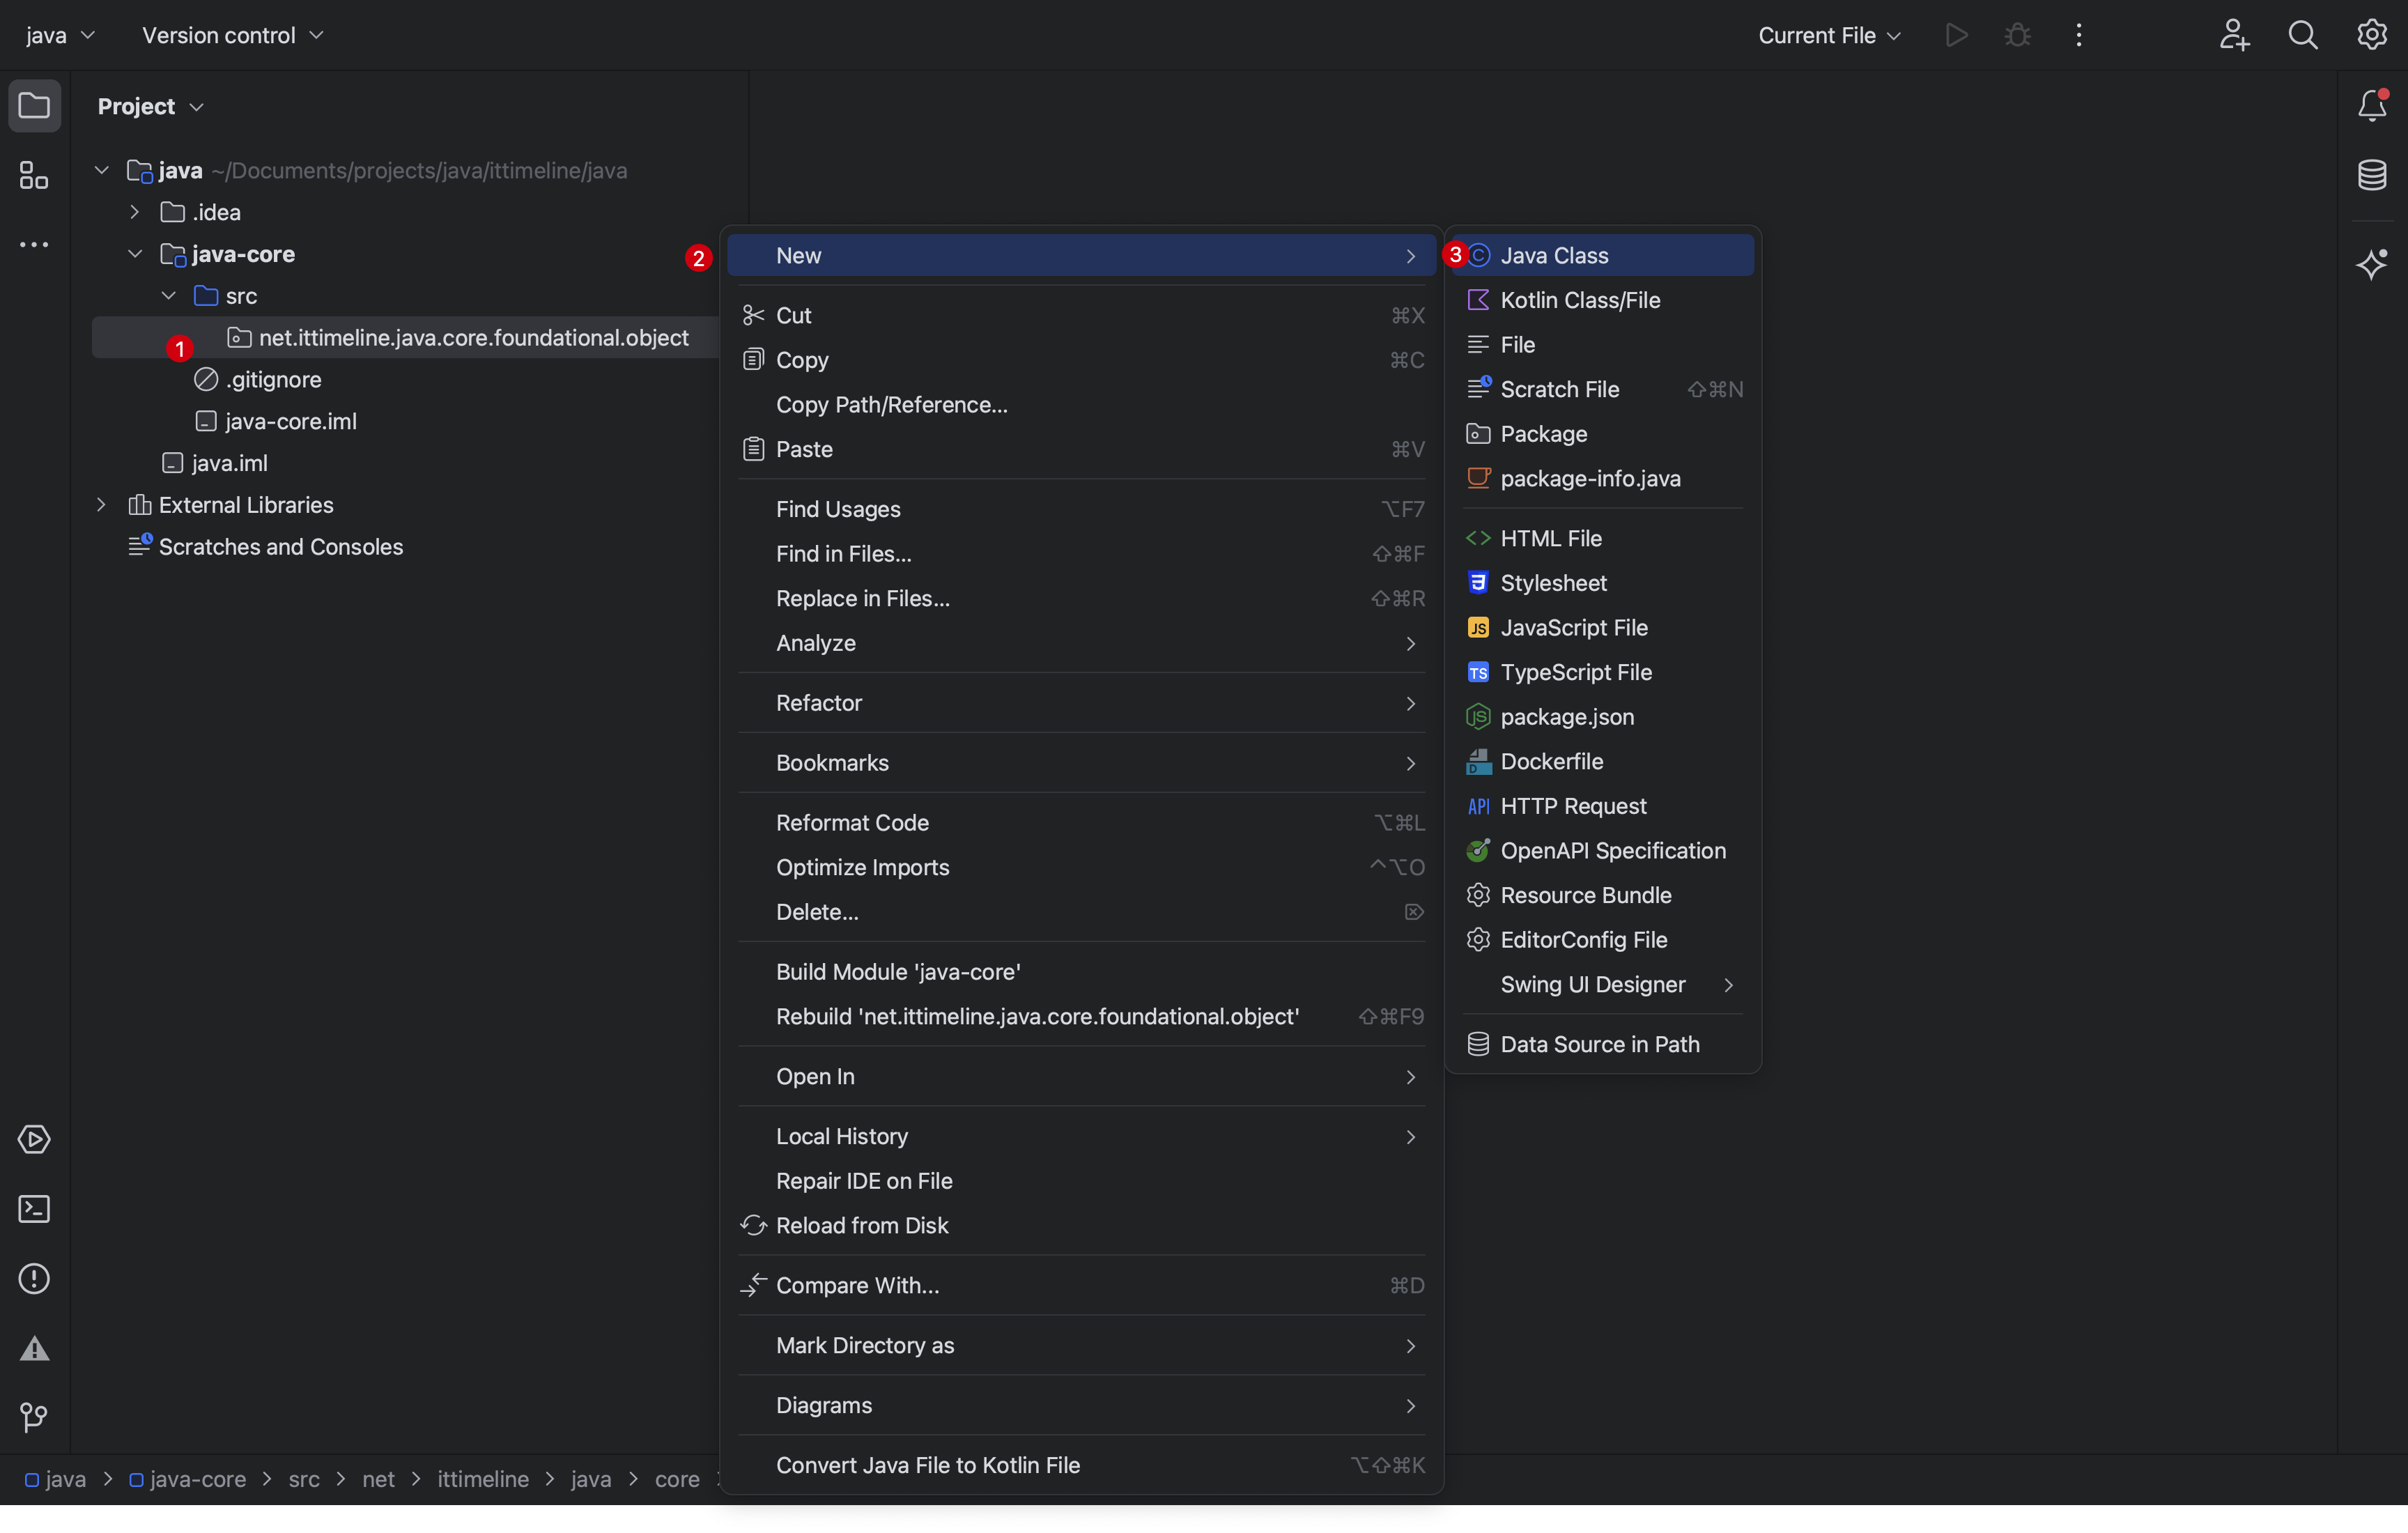Create a Dockerfile from the submenu
Viewport: 2408px width, 1533px height.
click(1603, 761)
